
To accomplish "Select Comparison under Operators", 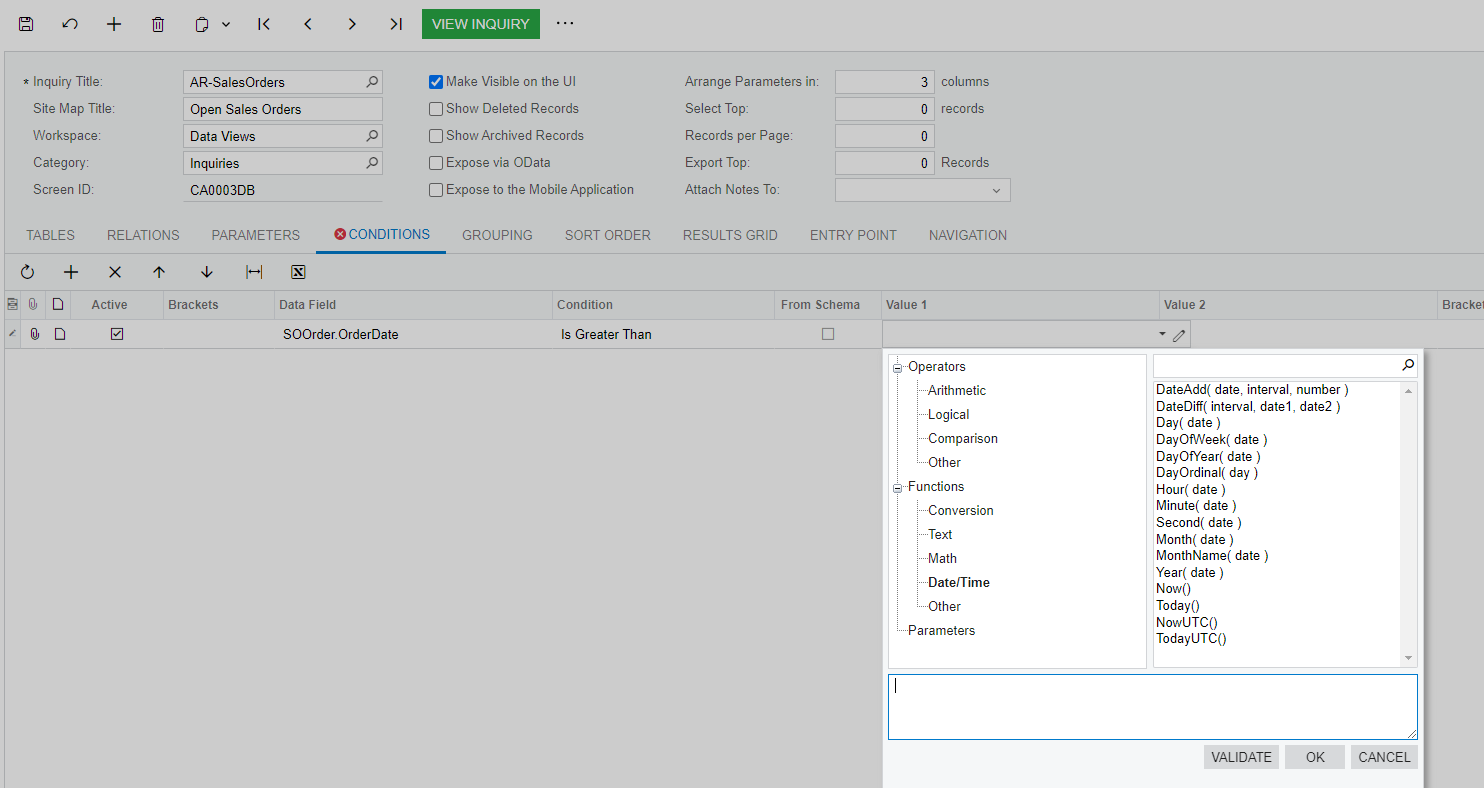I will 963,439.
